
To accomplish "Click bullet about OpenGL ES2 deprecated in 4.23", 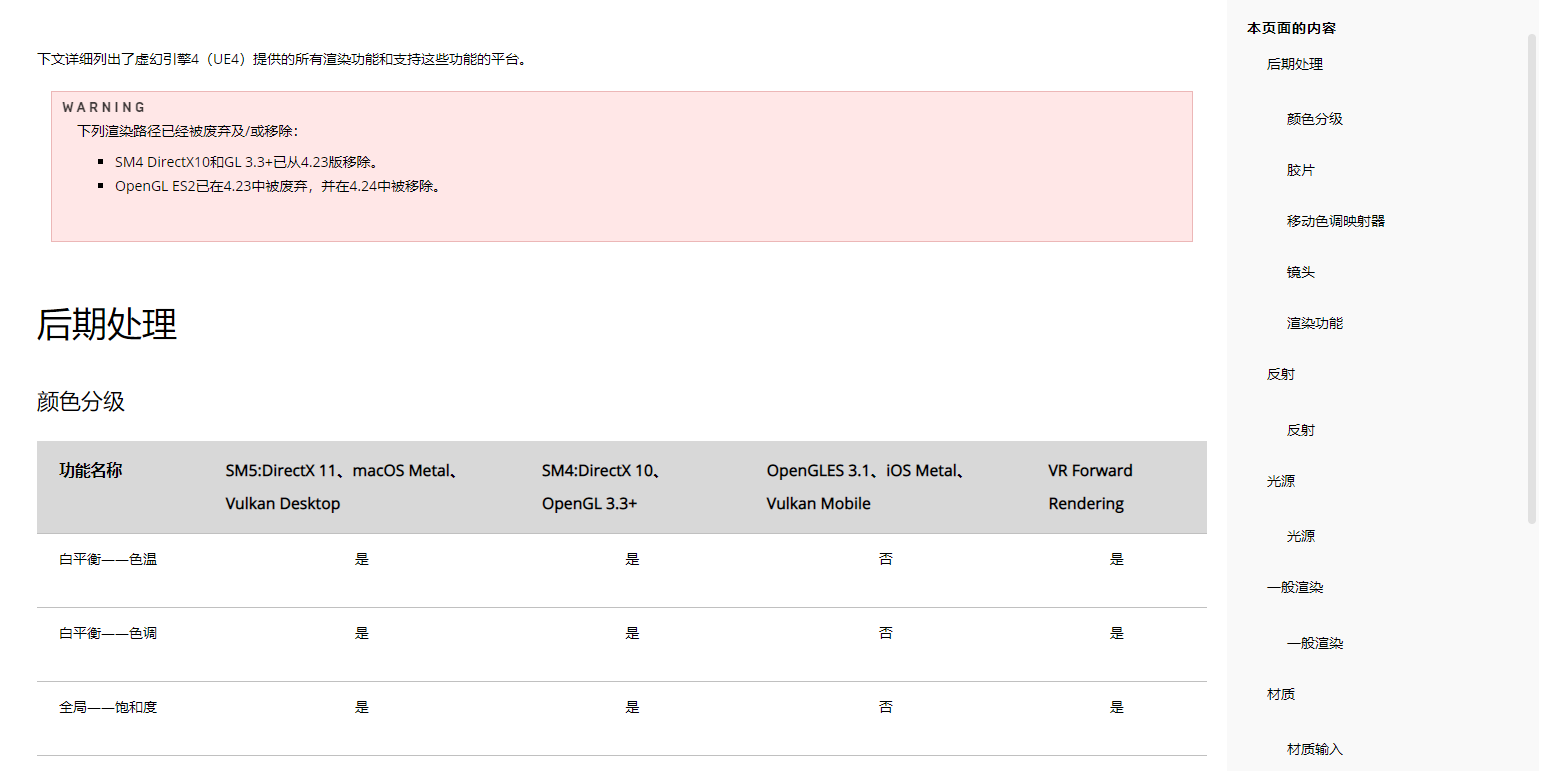I will [278, 186].
